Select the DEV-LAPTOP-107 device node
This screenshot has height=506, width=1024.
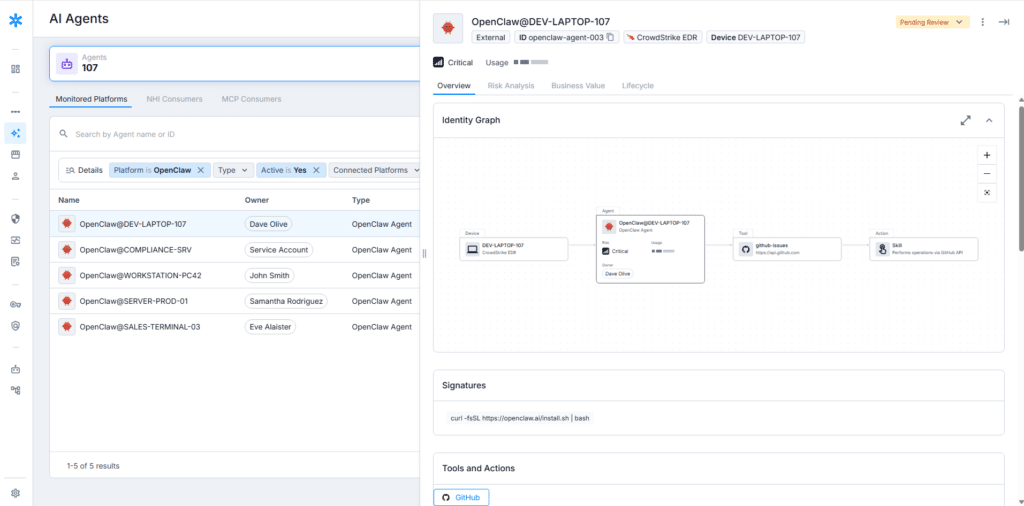click(x=513, y=249)
